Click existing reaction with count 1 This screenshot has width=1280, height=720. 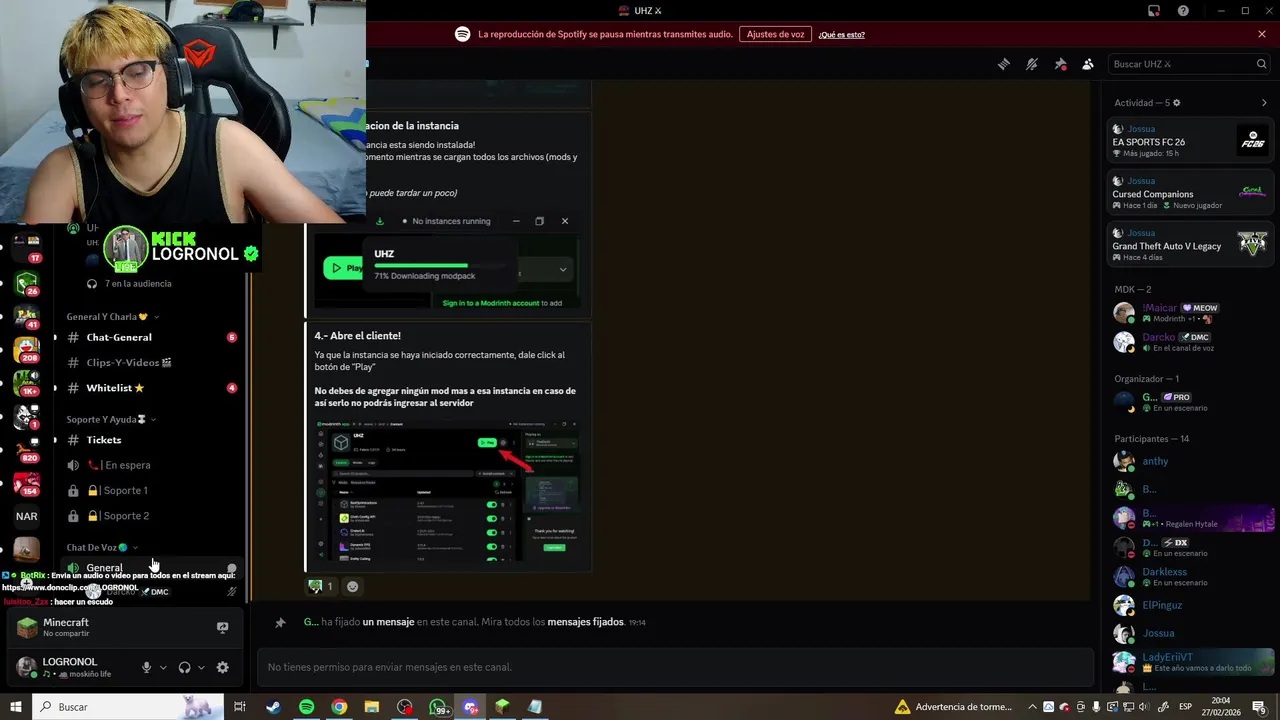[321, 586]
